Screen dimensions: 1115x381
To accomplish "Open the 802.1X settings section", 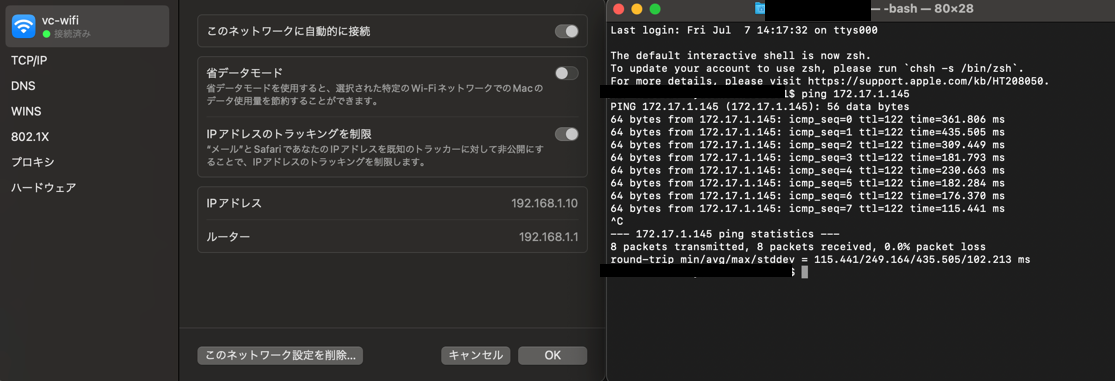I will tap(29, 136).
